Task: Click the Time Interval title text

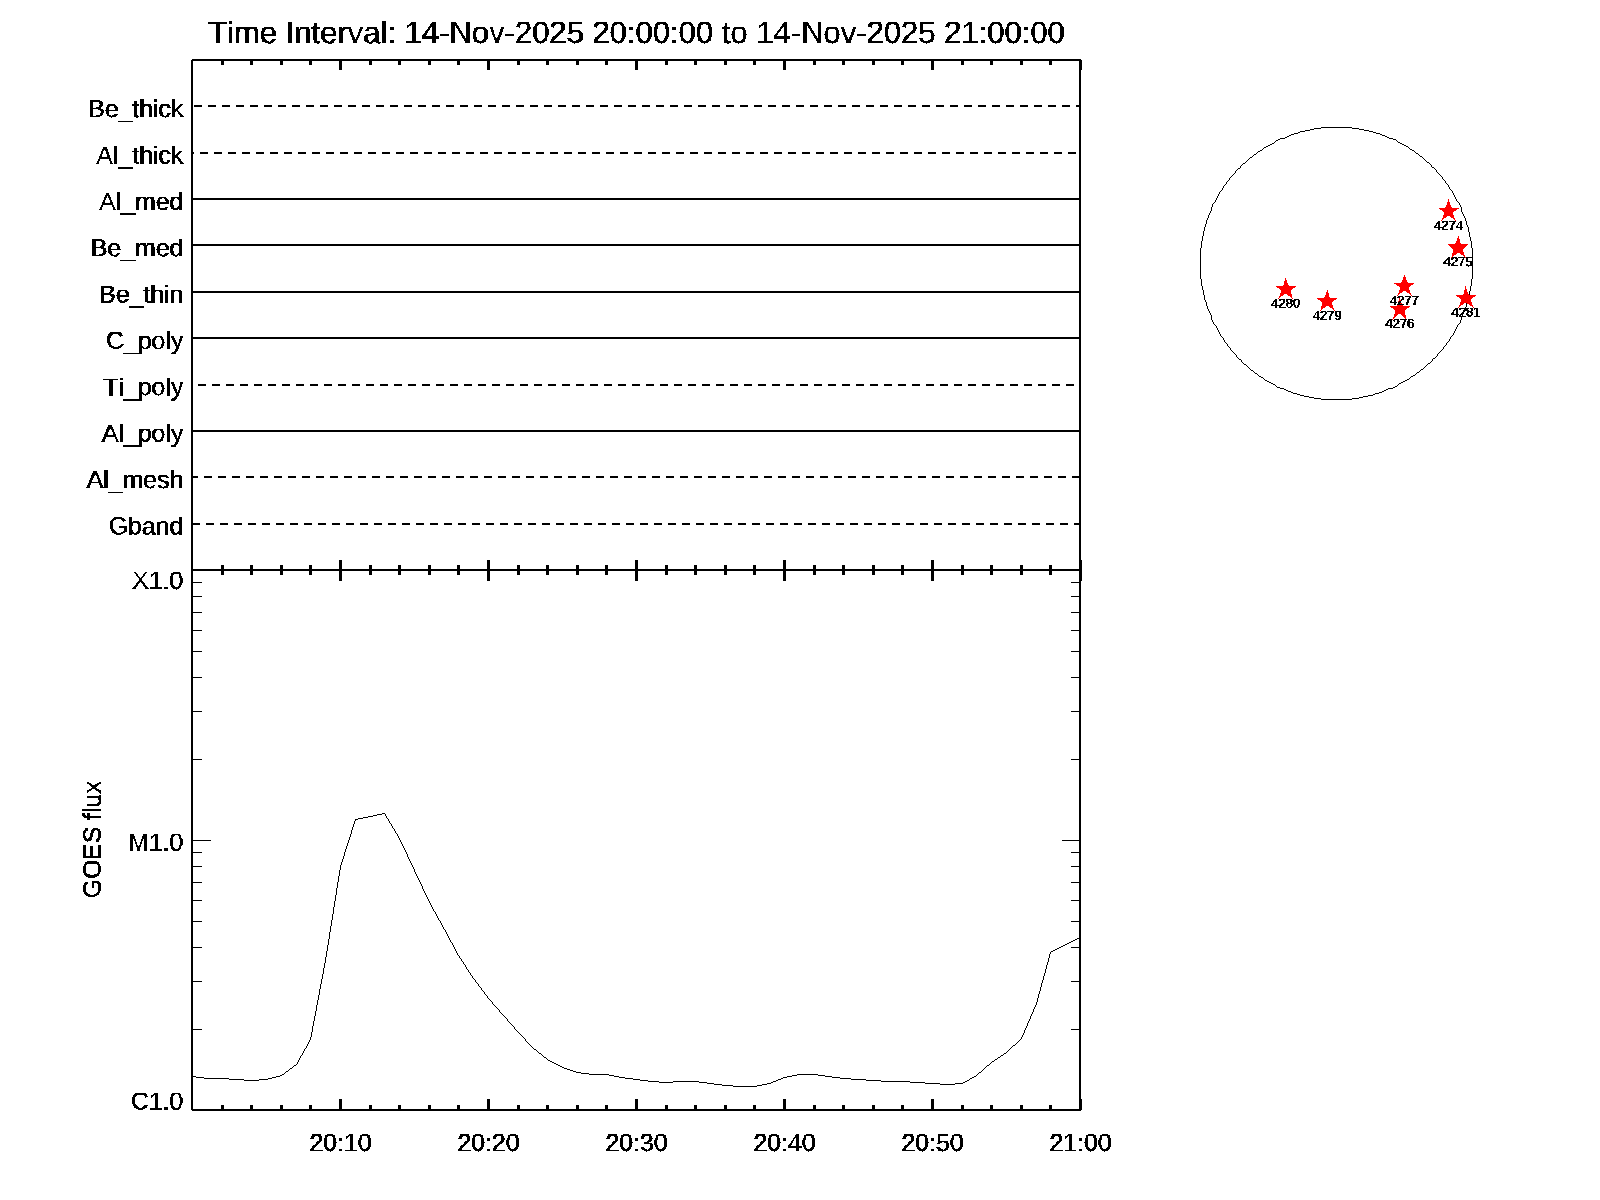Action: 636,33
